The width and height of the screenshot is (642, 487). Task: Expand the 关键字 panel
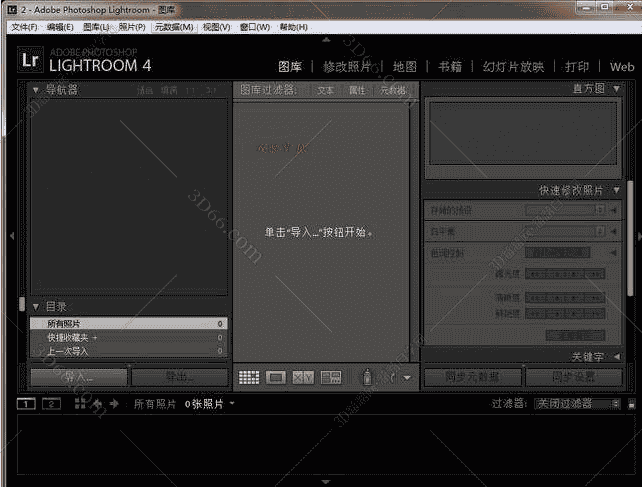[617, 357]
